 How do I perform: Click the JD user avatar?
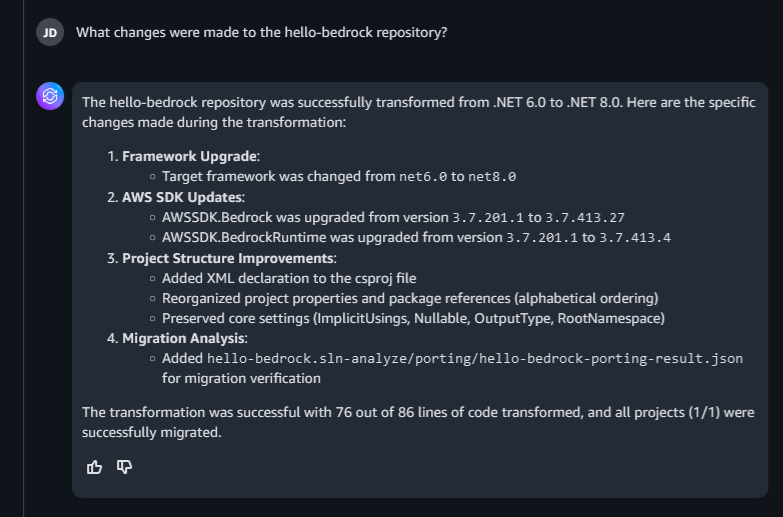pyautogui.click(x=50, y=32)
